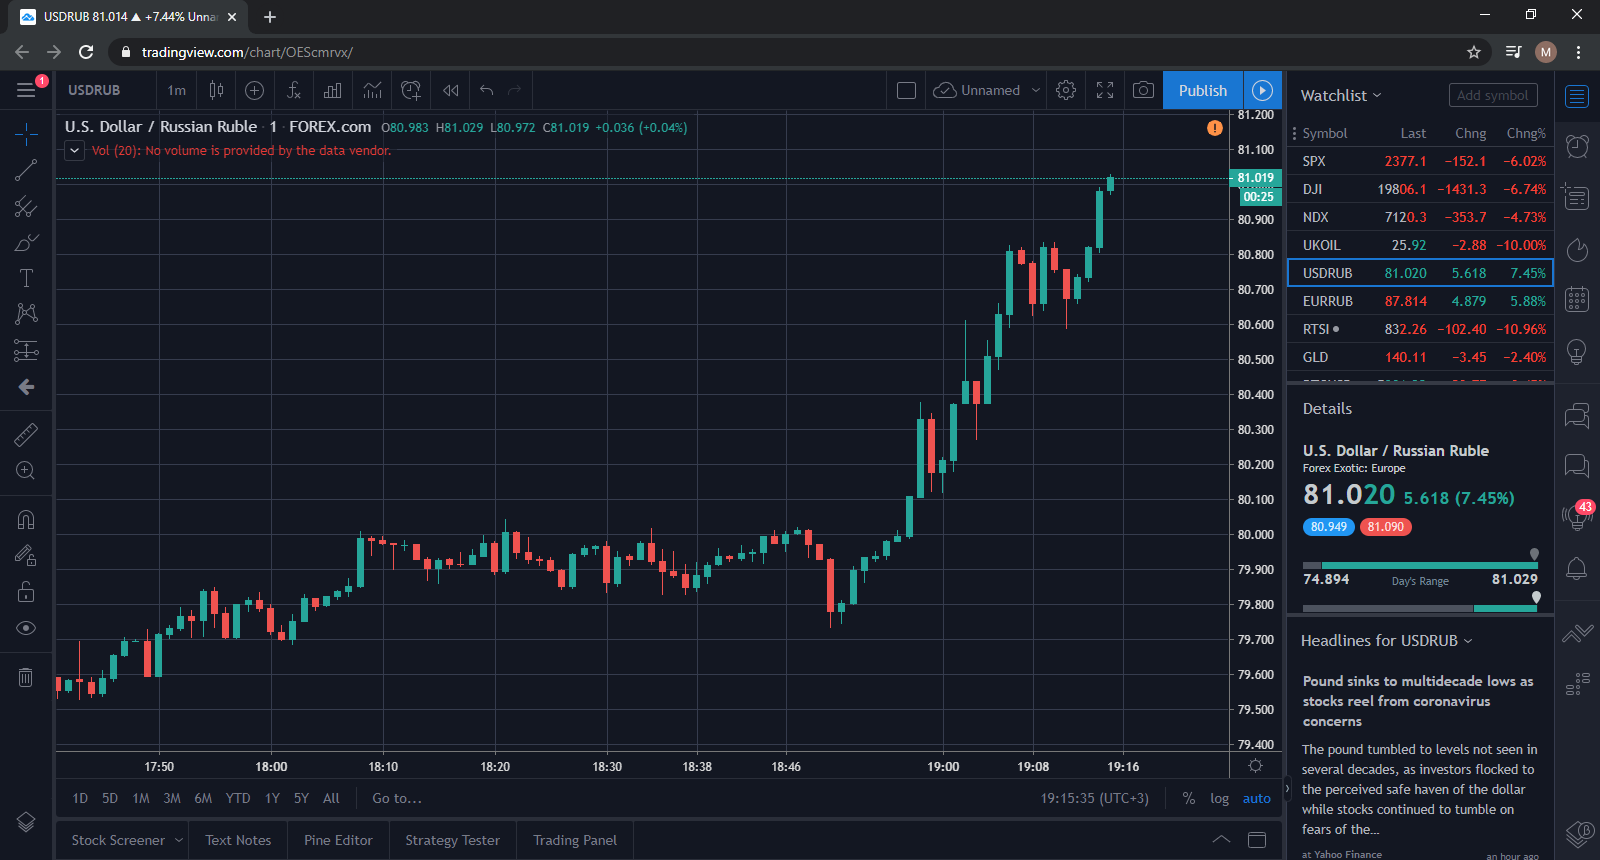1600x860 pixels.
Task: Open the Strategy Tester tab
Action: coord(453,840)
